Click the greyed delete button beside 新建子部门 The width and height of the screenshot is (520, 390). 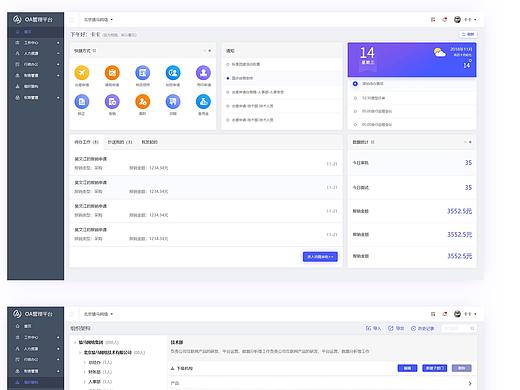[462, 368]
